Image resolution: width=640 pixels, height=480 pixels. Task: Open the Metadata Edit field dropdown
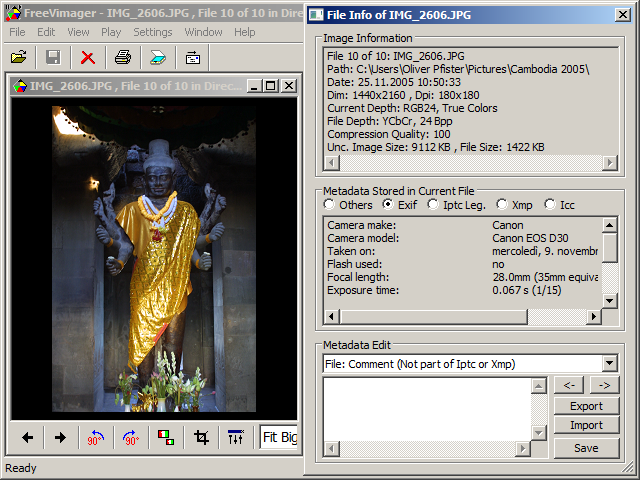point(610,364)
